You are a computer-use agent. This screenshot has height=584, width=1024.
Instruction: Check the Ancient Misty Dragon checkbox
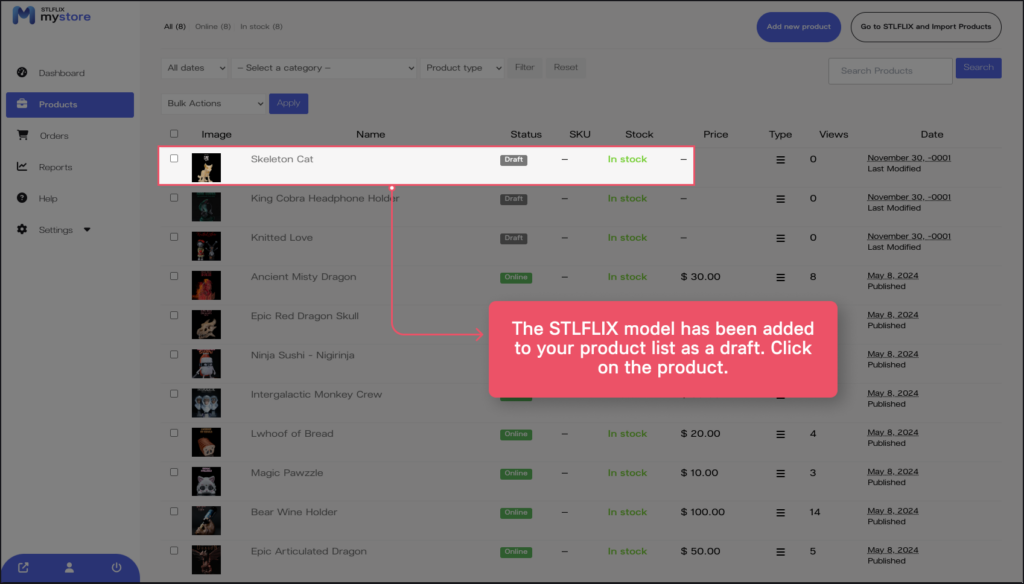coord(174,277)
